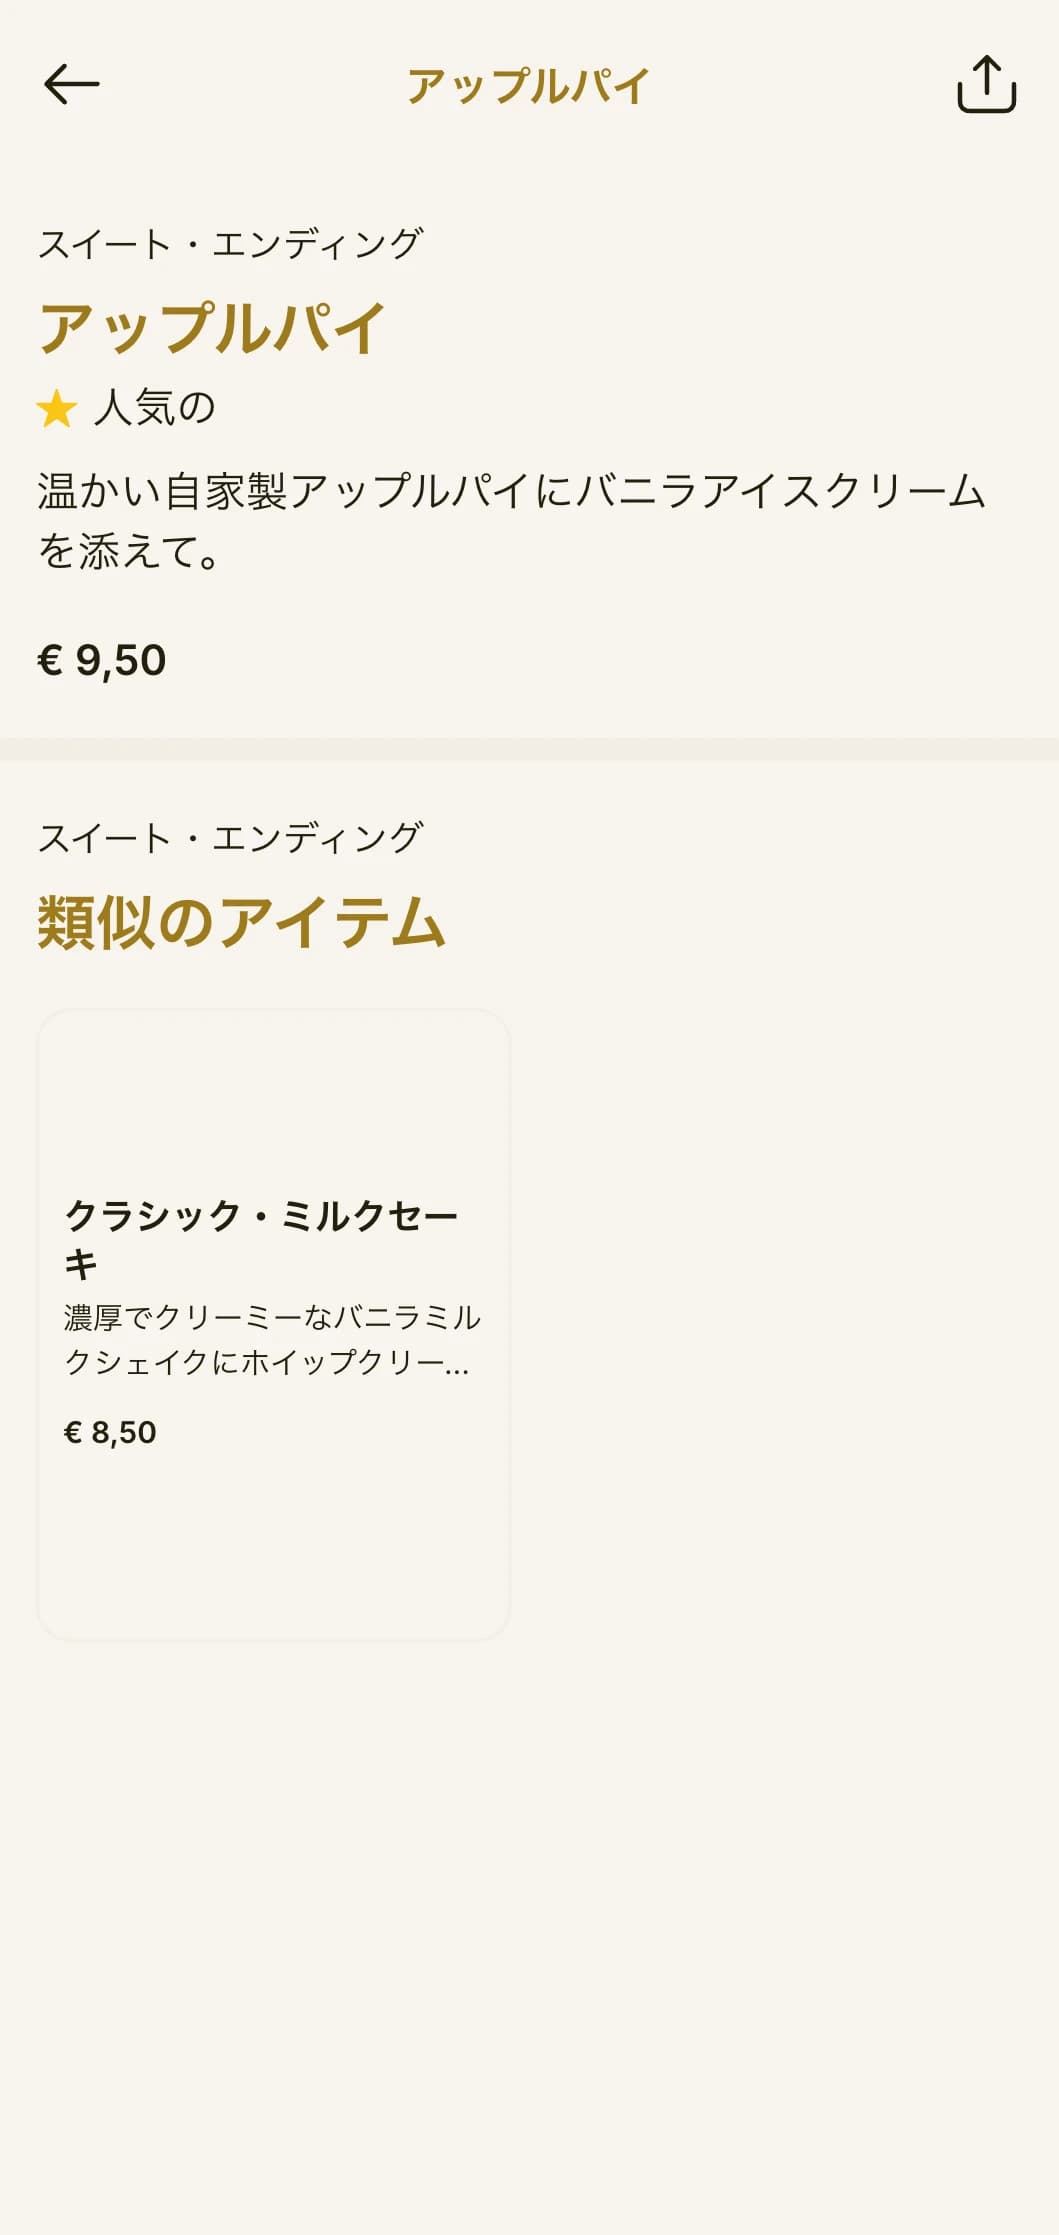
Task: Tap the を添えて。 description line
Action: (x=129, y=551)
